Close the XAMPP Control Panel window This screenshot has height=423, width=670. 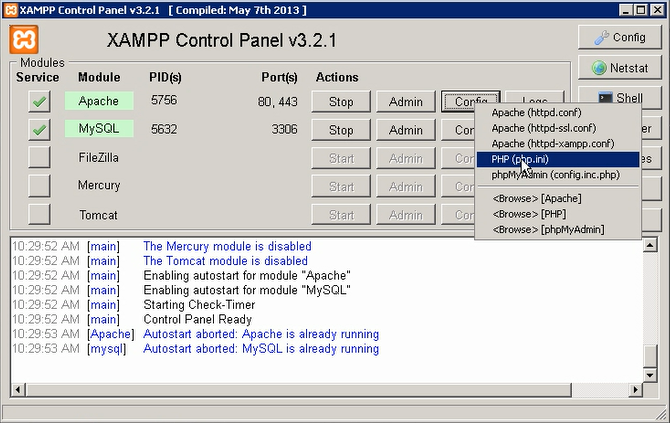658,10
